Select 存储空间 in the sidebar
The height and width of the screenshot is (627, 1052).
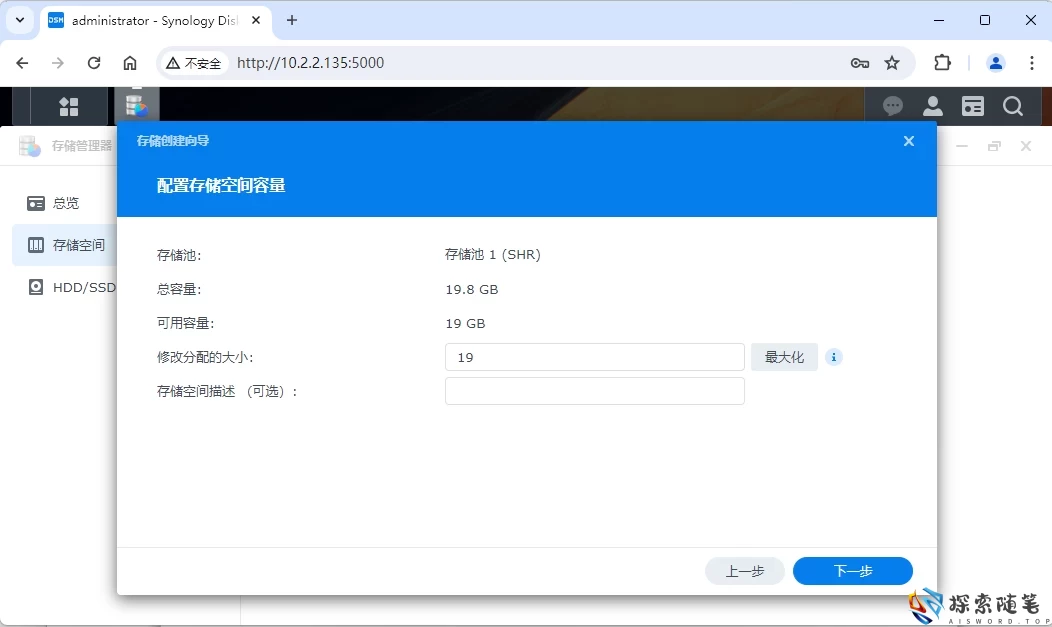coord(77,245)
